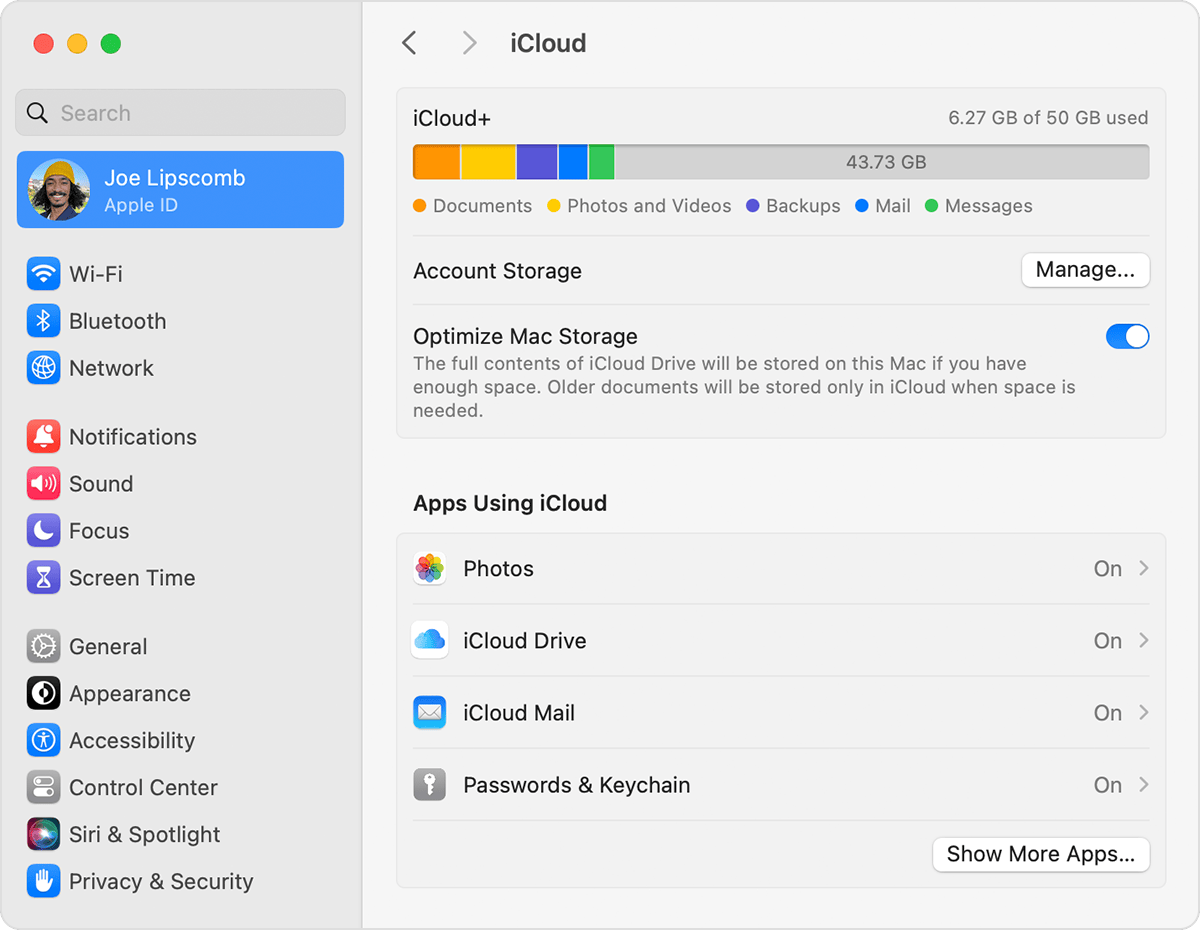Open Network settings

click(44, 368)
